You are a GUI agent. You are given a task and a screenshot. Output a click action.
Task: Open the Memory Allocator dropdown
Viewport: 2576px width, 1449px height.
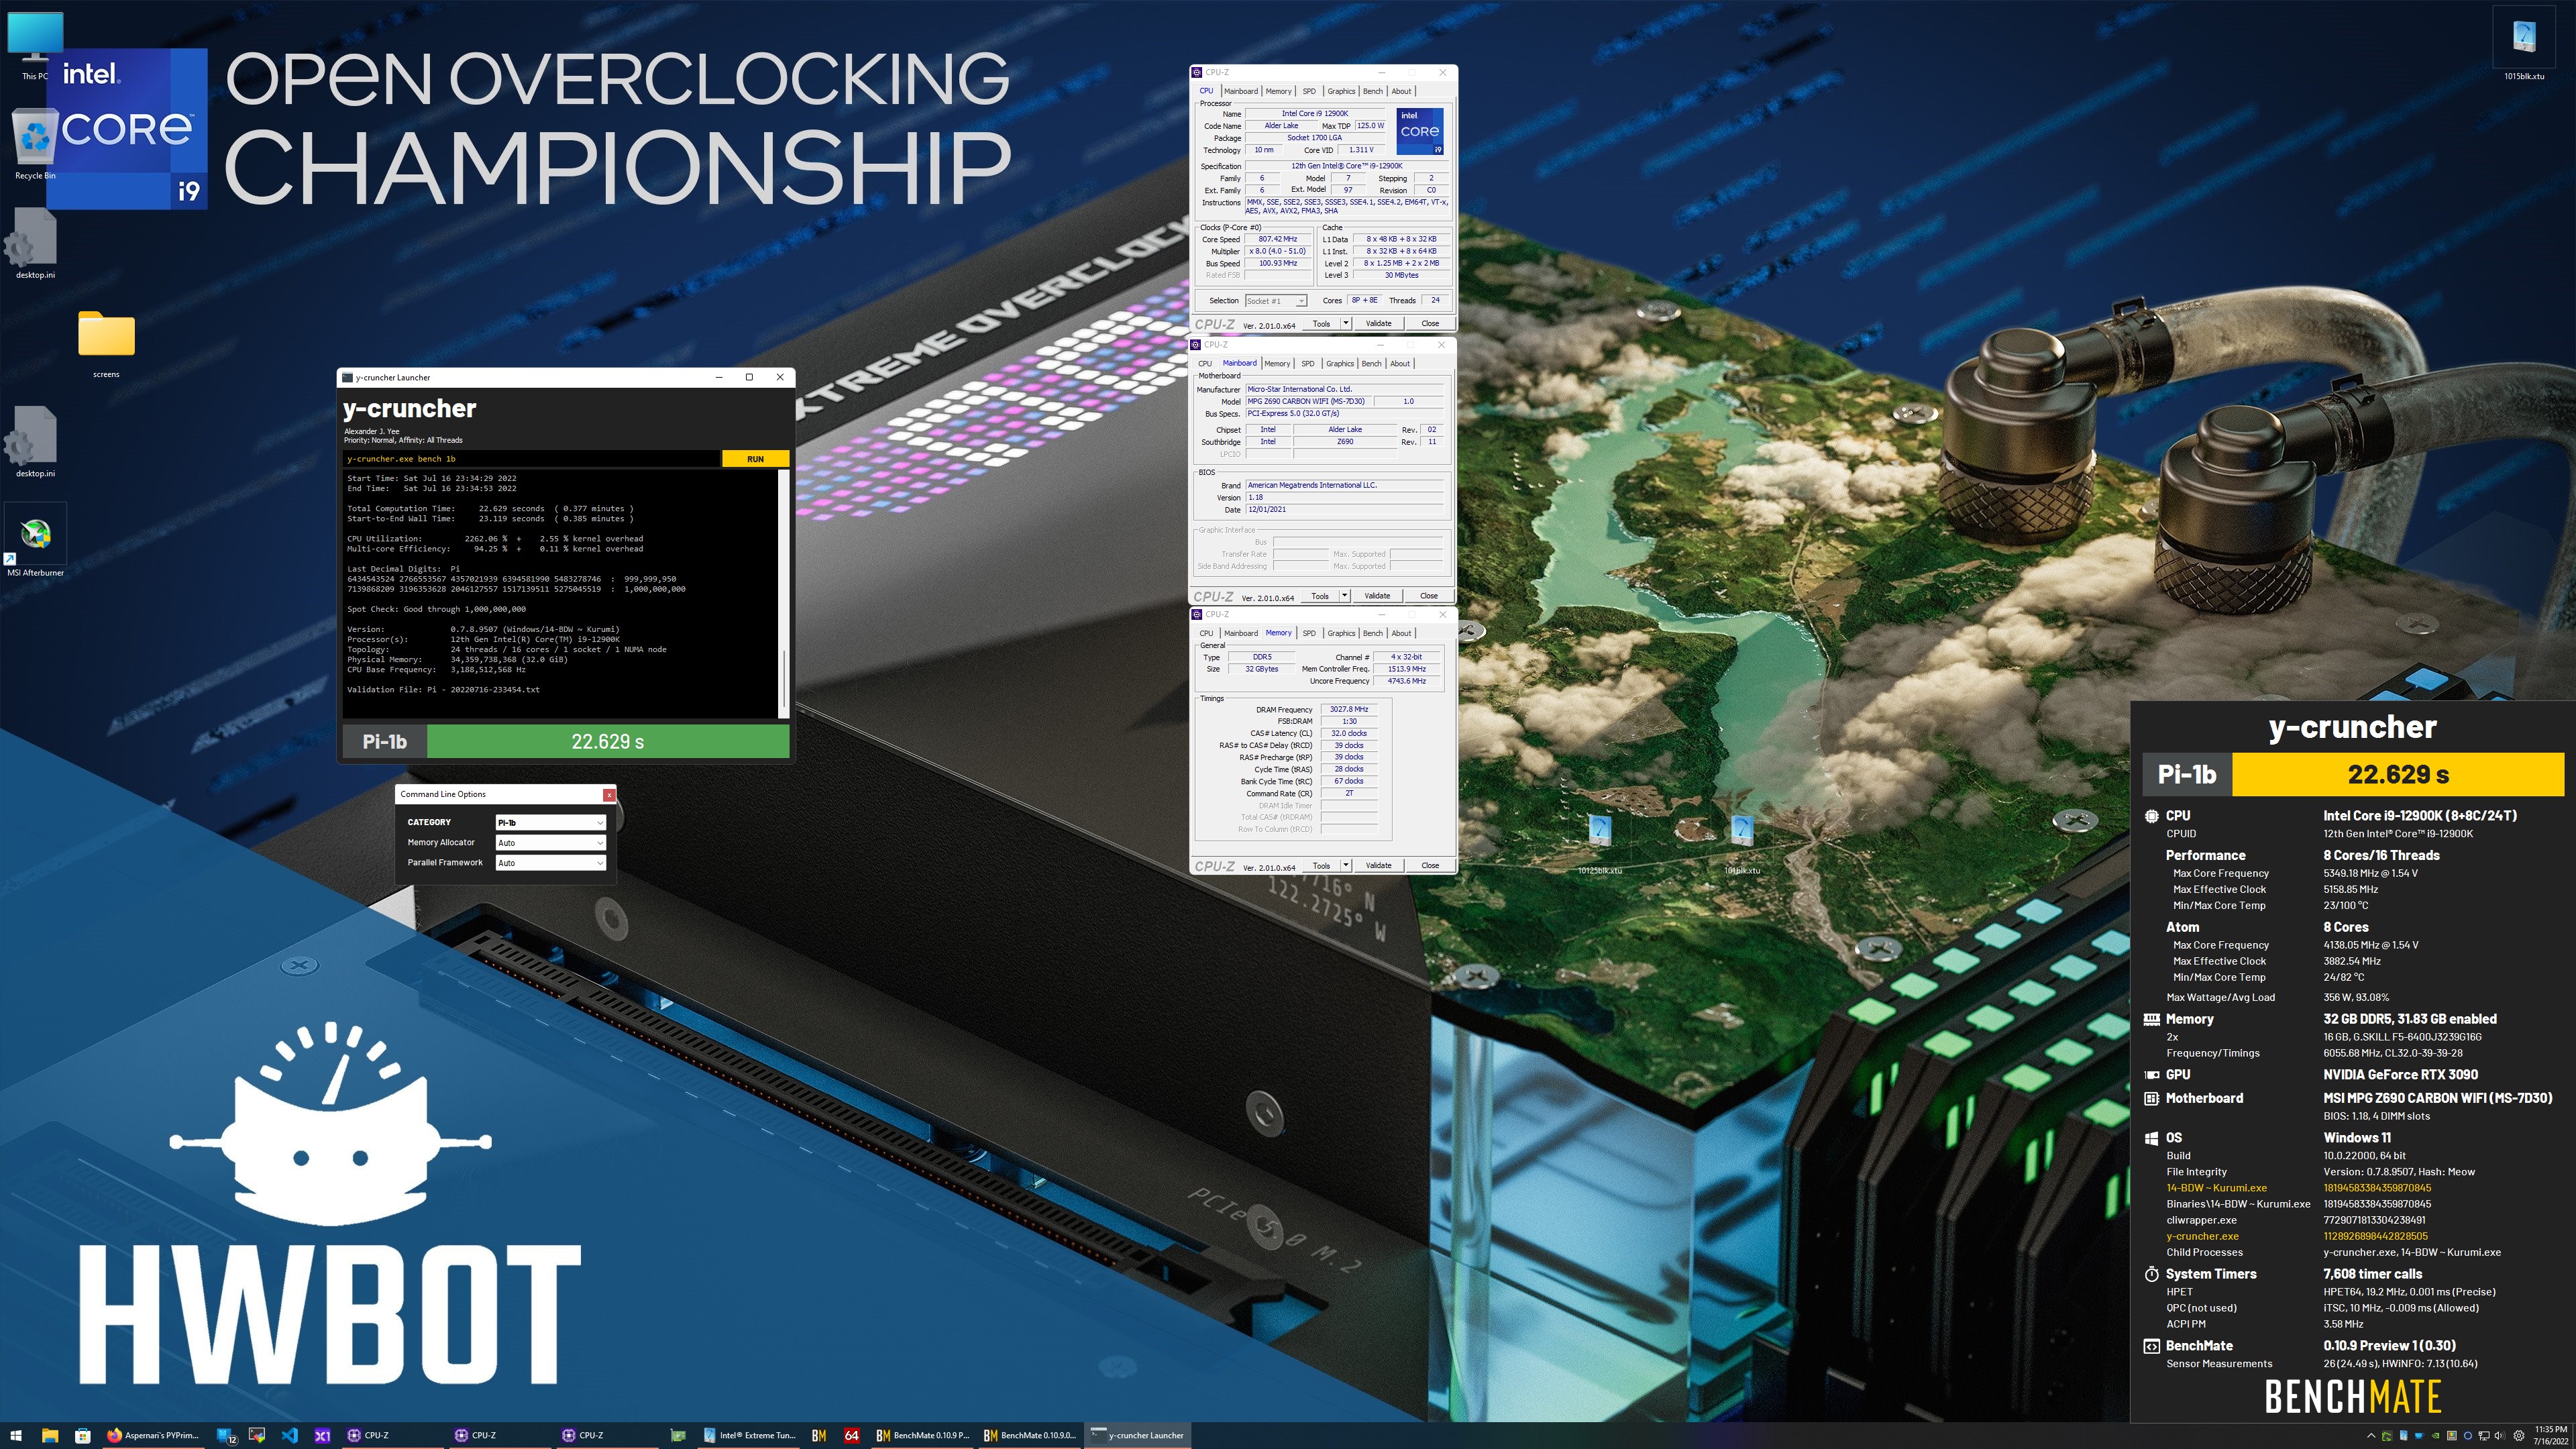pyautogui.click(x=551, y=842)
